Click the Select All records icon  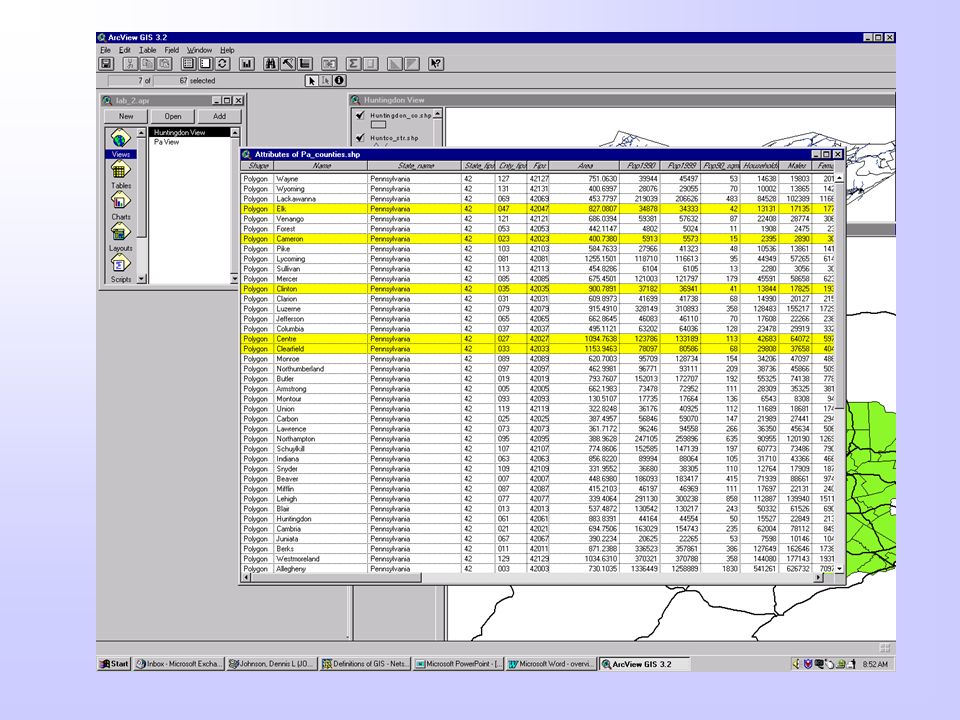tap(189, 64)
